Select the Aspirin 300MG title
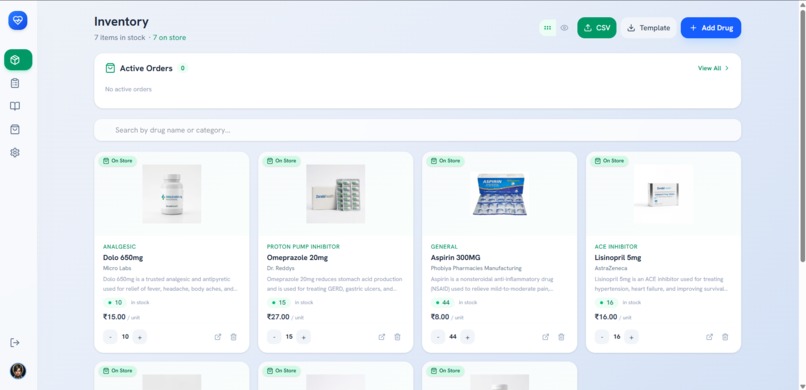The image size is (806, 390). click(x=455, y=257)
